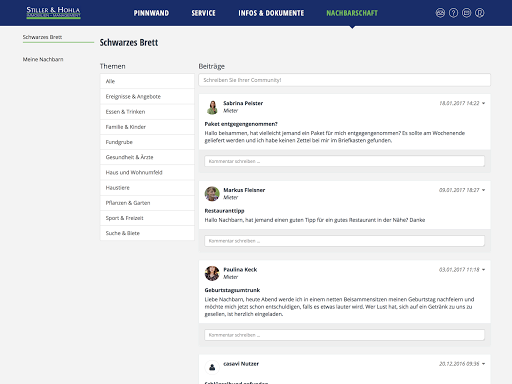Select the Haustiere topic
The height and width of the screenshot is (384, 512).
147,188
